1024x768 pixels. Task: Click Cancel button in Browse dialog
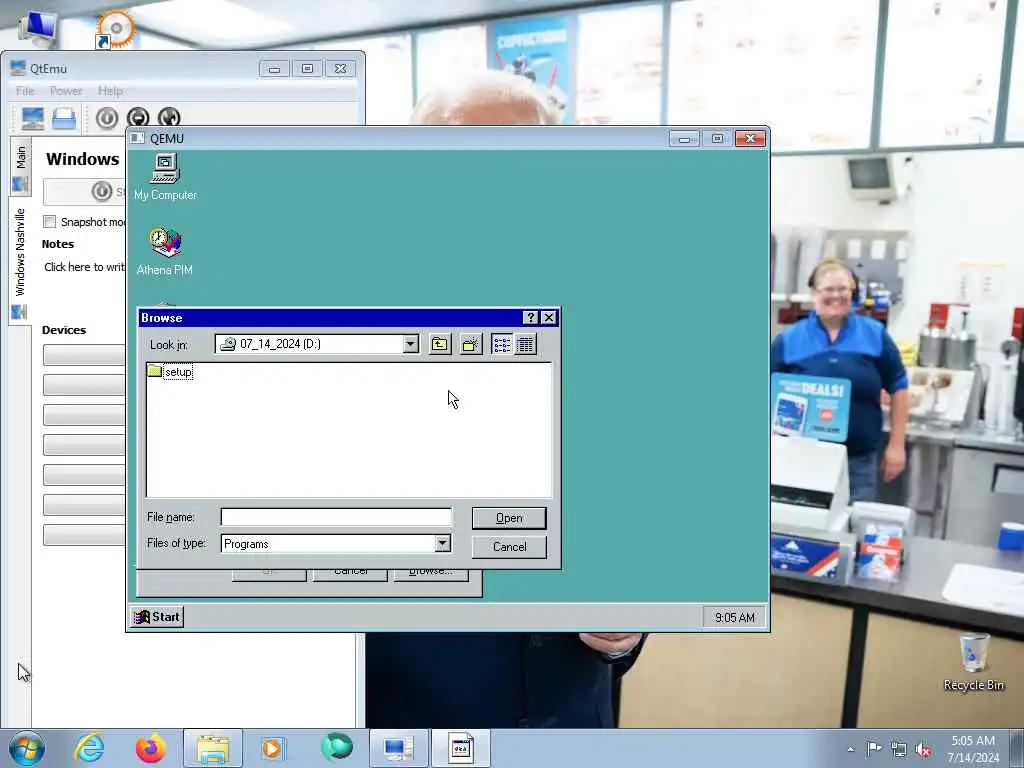(x=509, y=547)
